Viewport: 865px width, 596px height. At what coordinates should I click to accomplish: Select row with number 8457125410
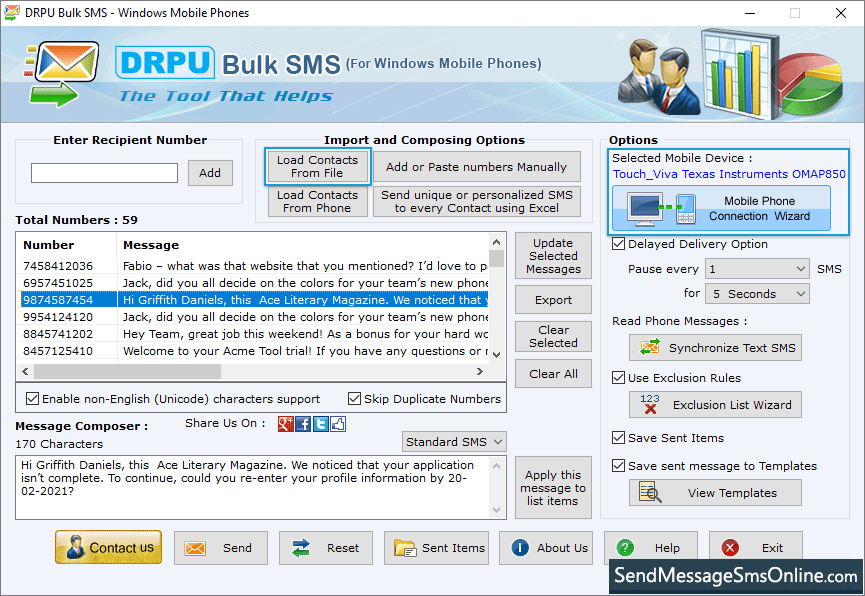[x=254, y=351]
